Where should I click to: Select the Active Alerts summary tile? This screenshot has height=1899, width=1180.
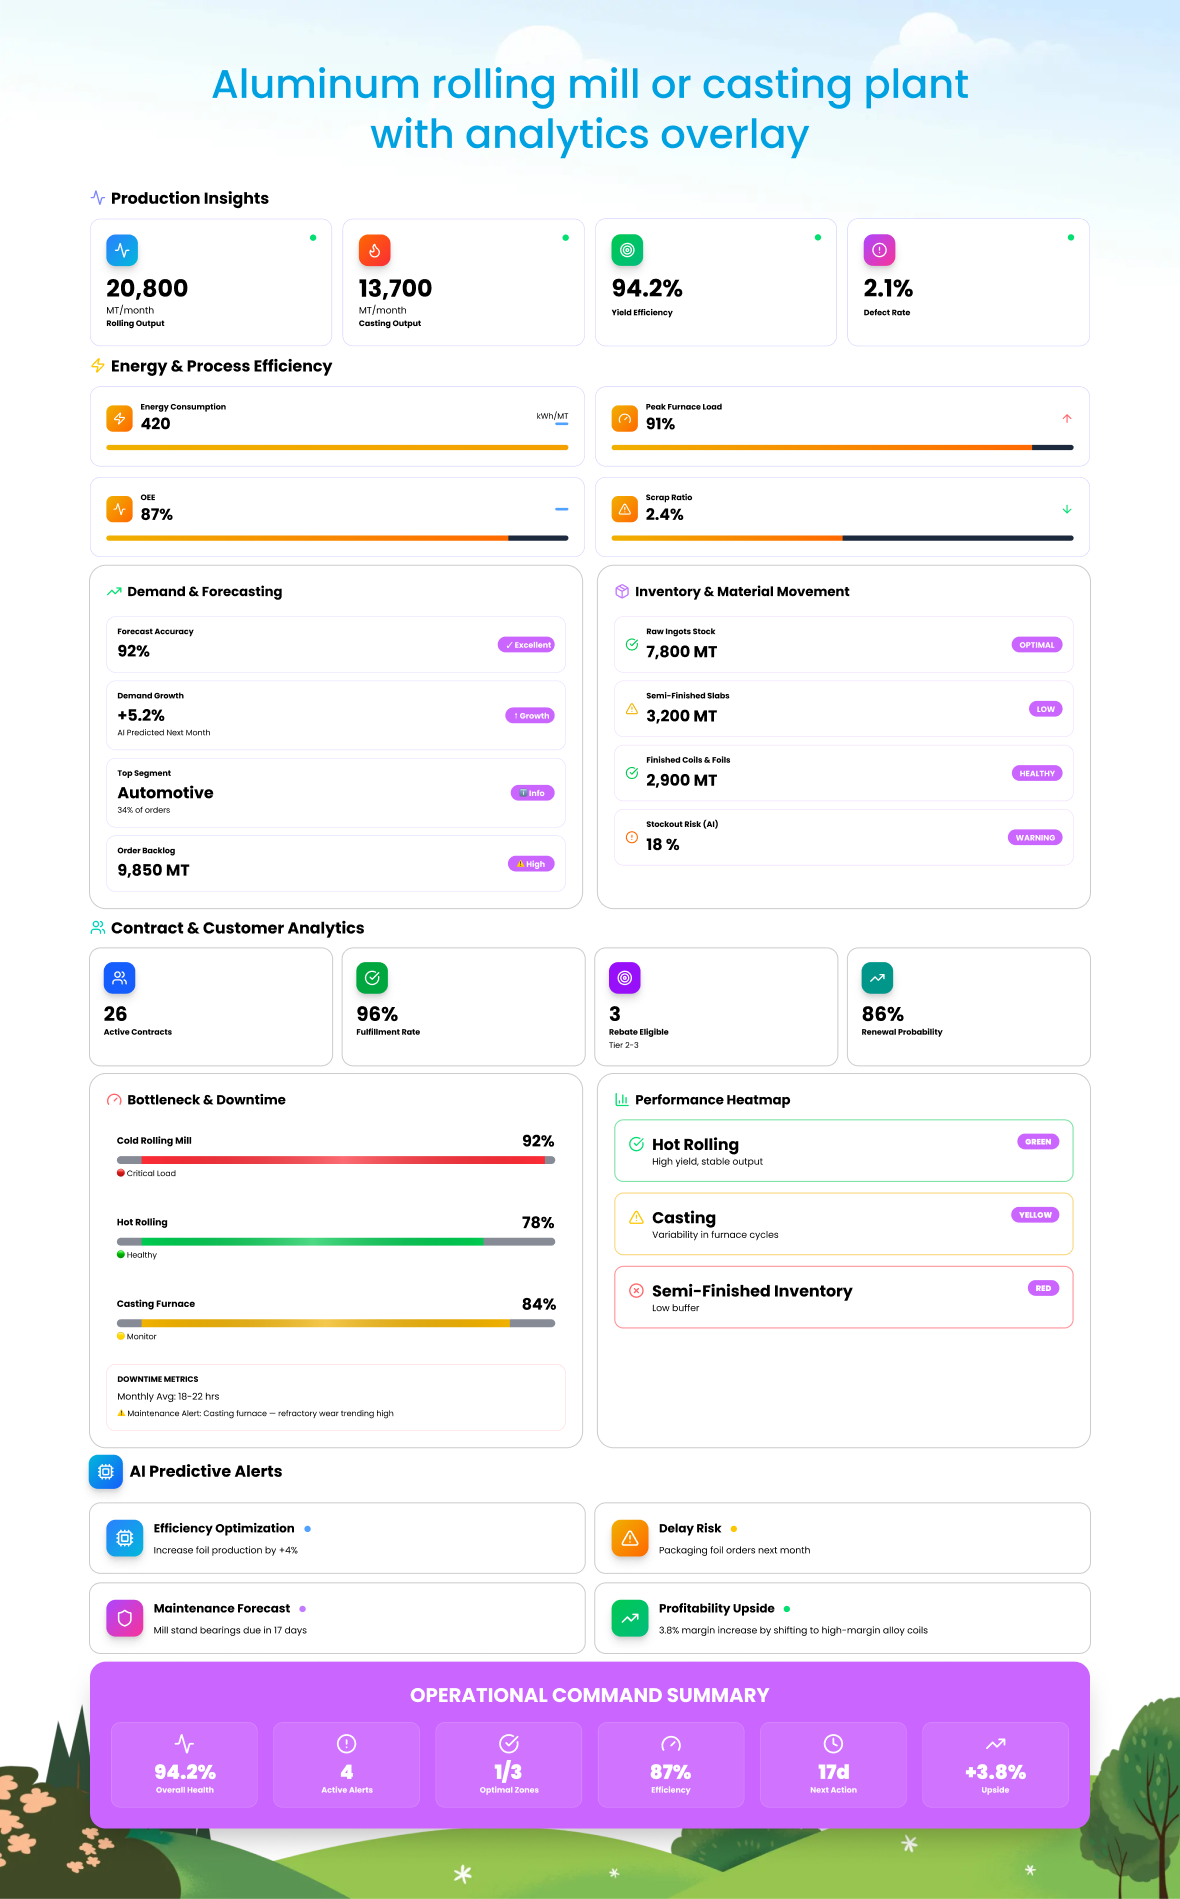[346, 1765]
